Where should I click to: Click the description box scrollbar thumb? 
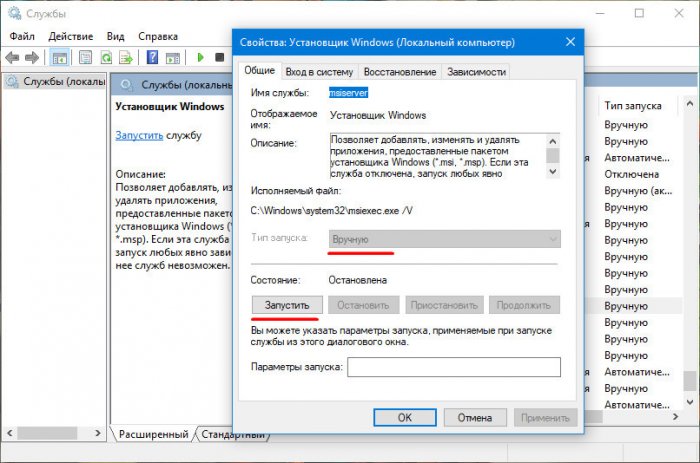[553, 155]
